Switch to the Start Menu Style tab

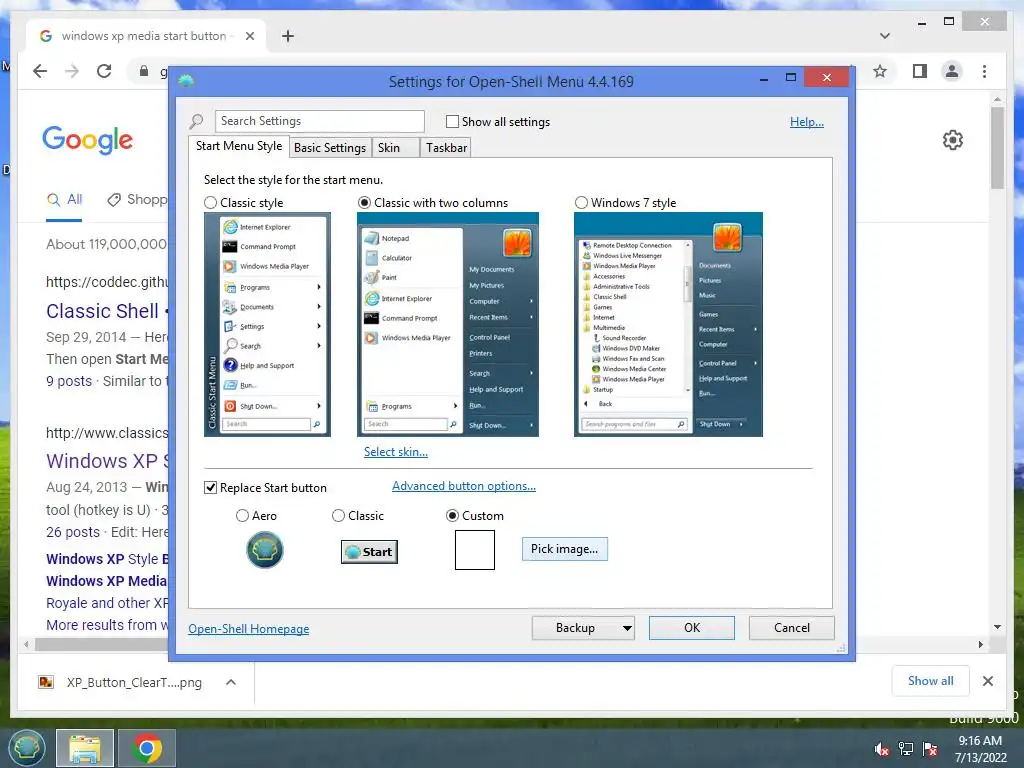[x=239, y=146]
